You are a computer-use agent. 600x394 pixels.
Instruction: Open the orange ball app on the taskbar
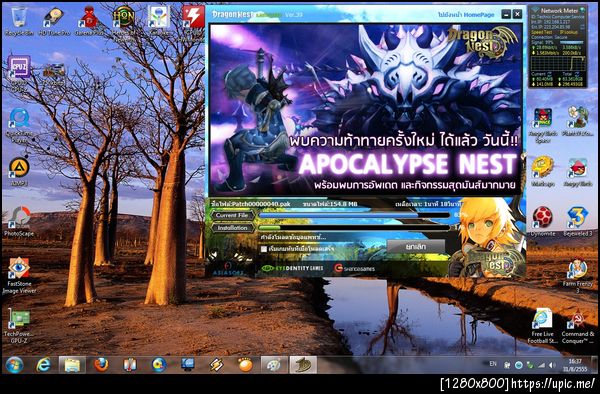click(245, 365)
